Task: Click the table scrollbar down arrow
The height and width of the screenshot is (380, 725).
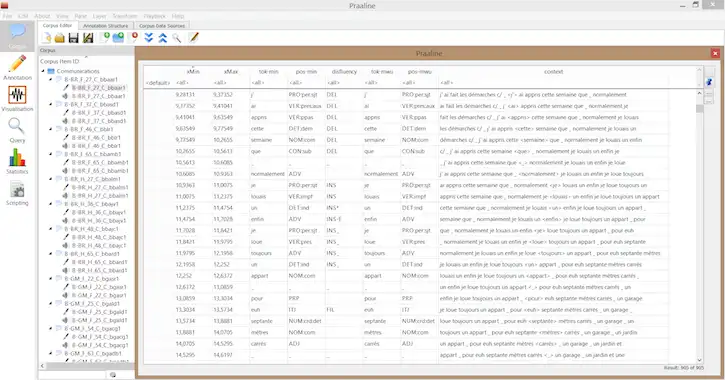Action: coord(699,360)
